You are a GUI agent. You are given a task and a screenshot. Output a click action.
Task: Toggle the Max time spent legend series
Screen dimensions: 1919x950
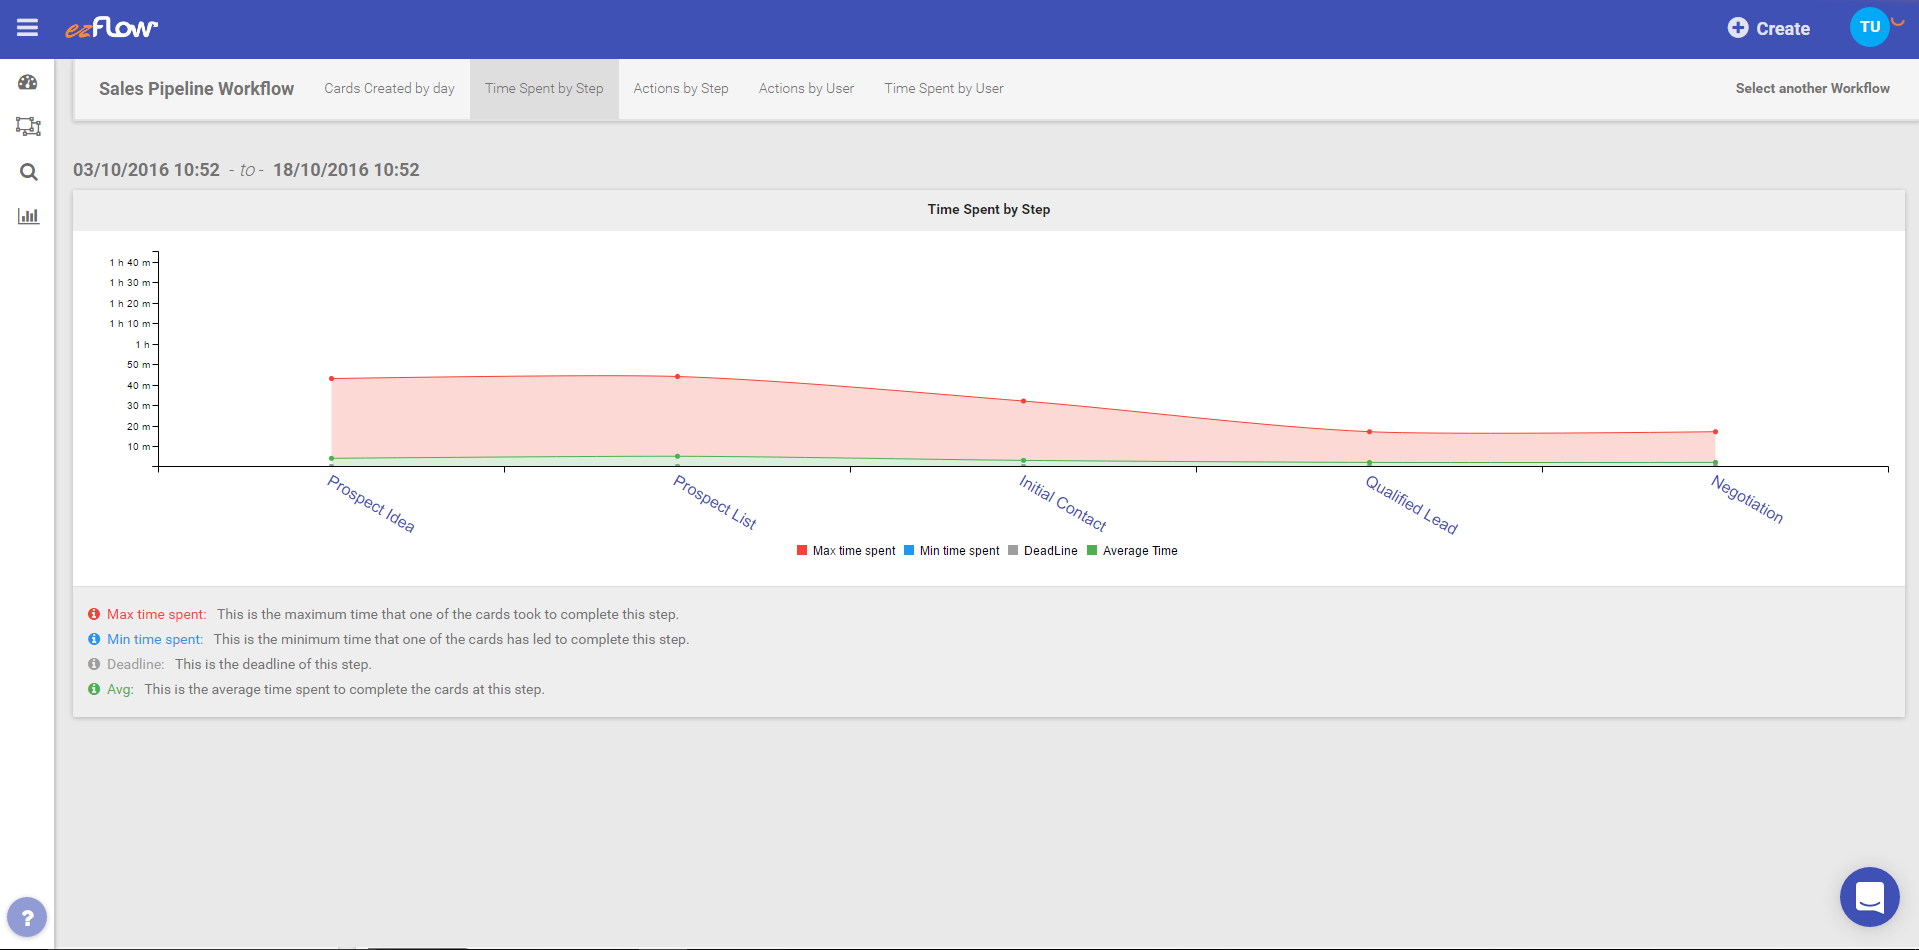[x=845, y=550]
